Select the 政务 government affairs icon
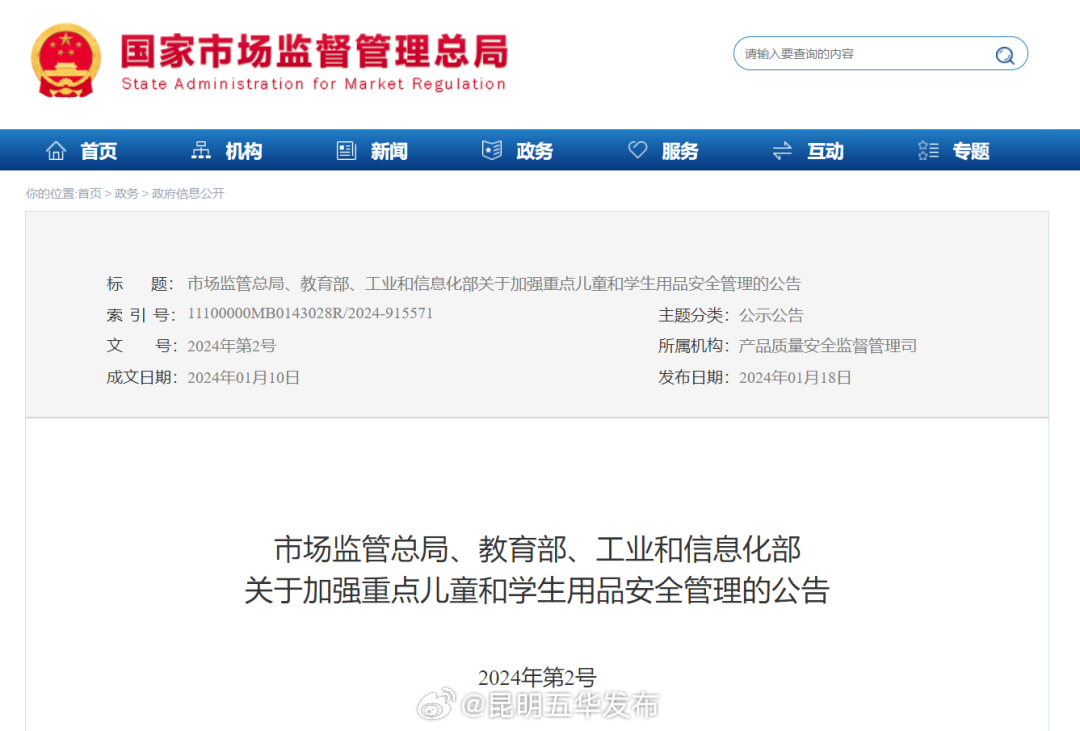The width and height of the screenshot is (1080, 731). pyautogui.click(x=491, y=149)
